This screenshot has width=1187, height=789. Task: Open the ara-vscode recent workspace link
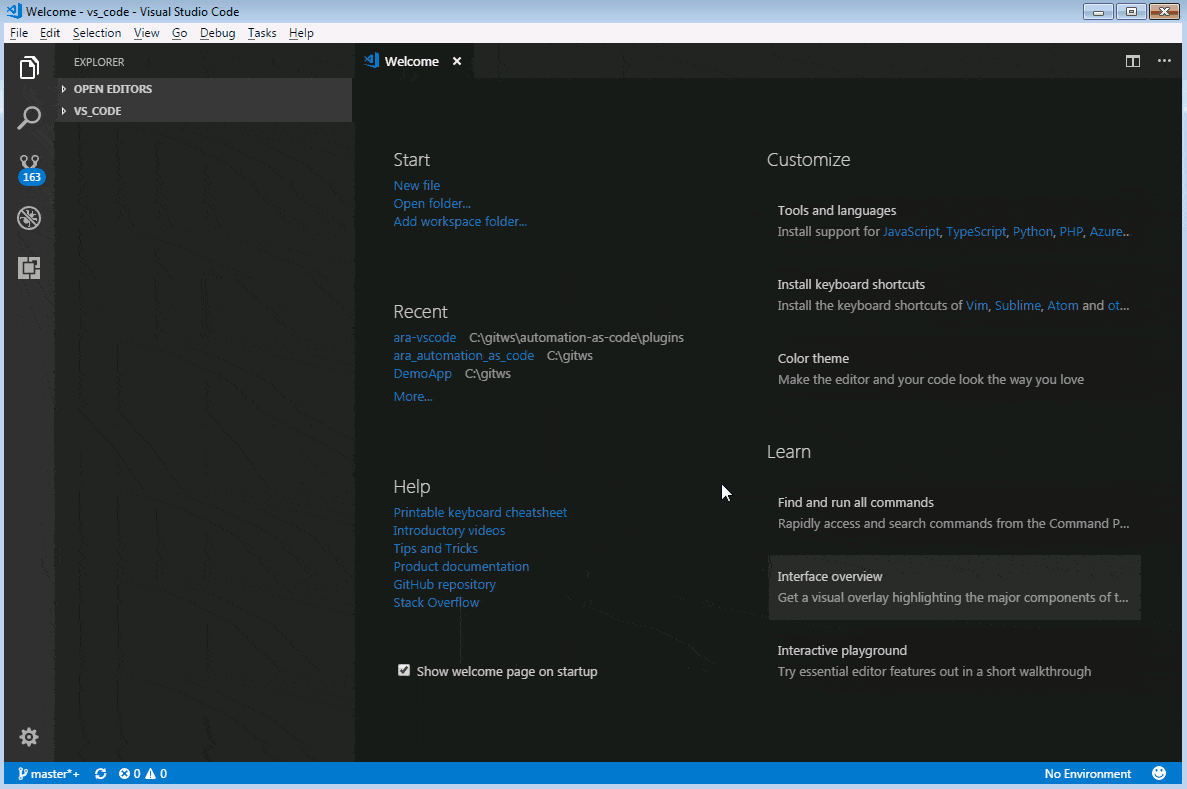tap(424, 337)
